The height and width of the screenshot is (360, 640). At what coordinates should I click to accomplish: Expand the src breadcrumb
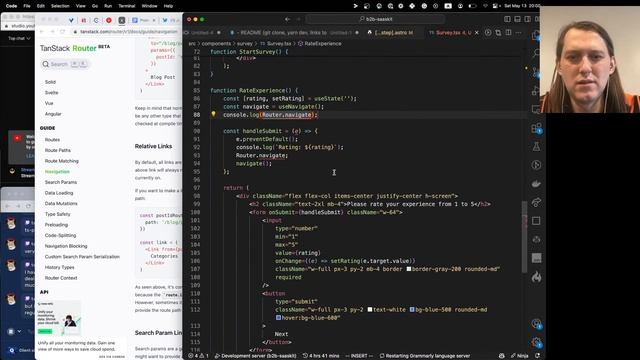click(x=191, y=43)
